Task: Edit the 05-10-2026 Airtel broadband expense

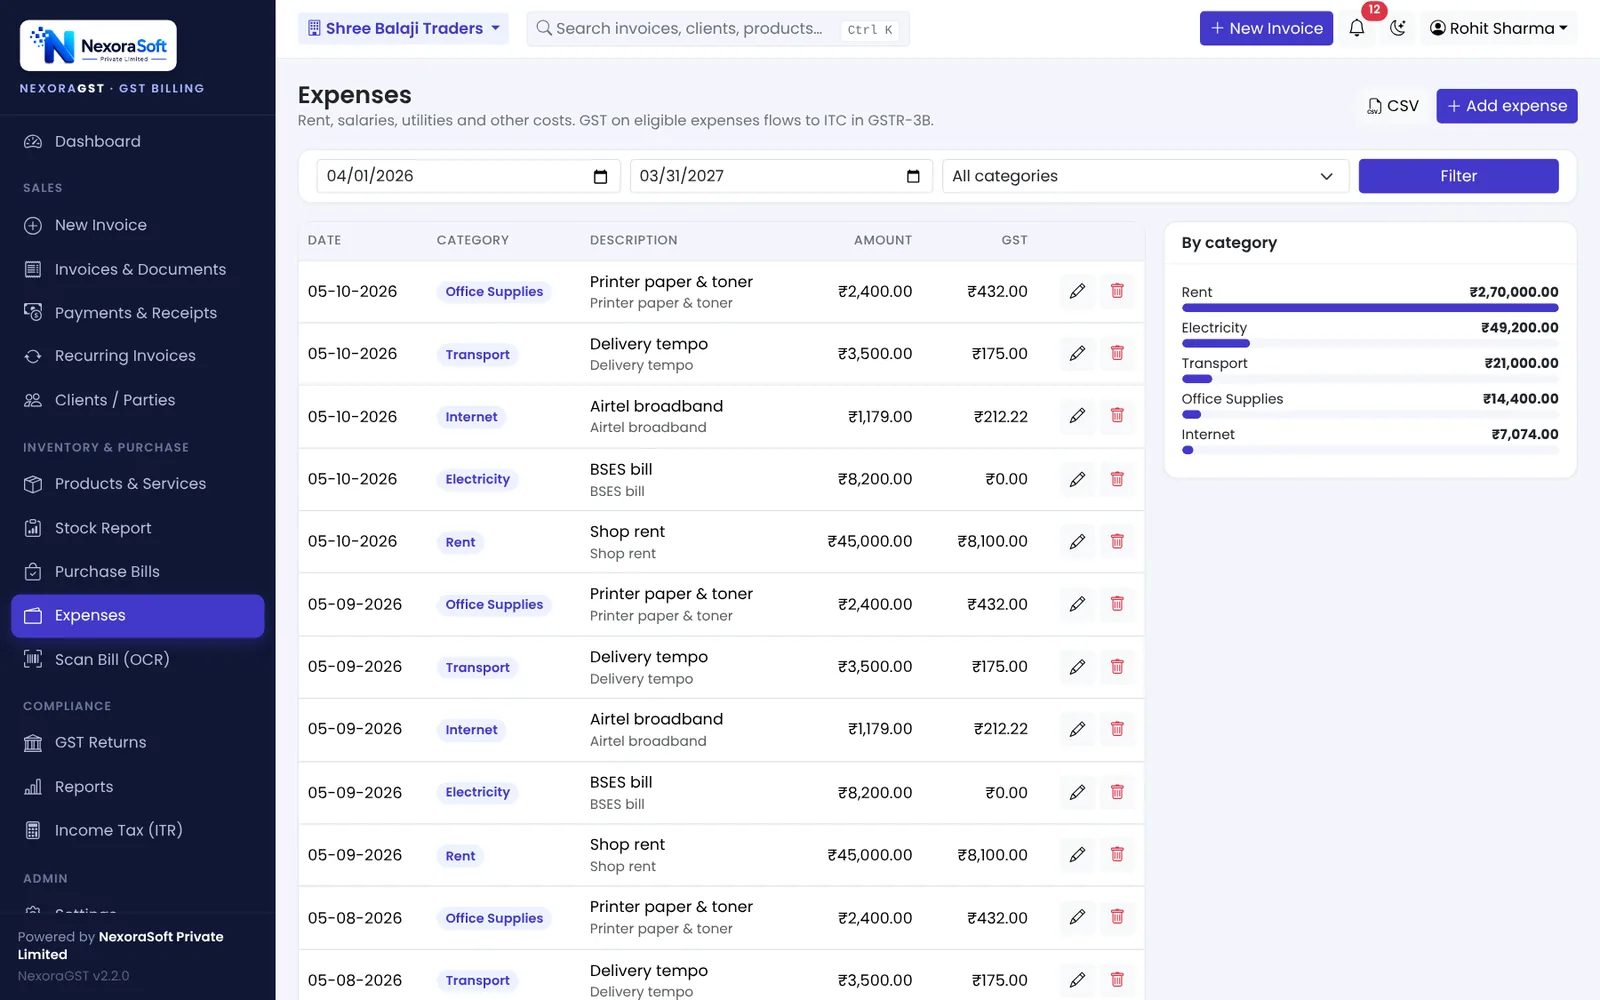Action: coord(1077,416)
